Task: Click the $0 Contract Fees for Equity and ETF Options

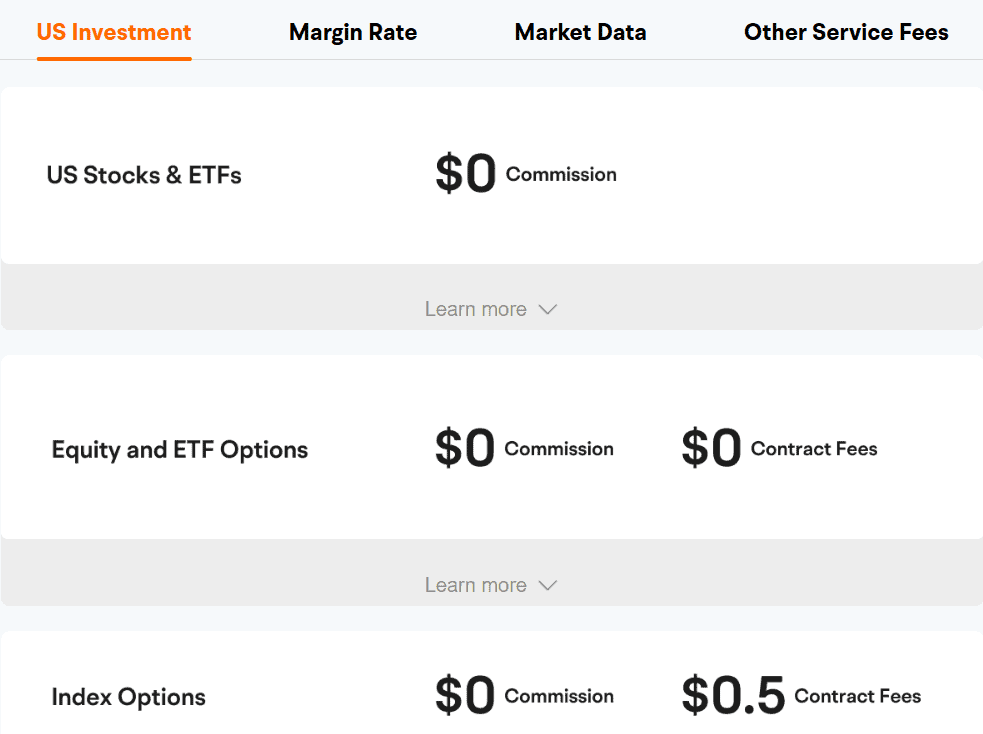Action: click(778, 447)
